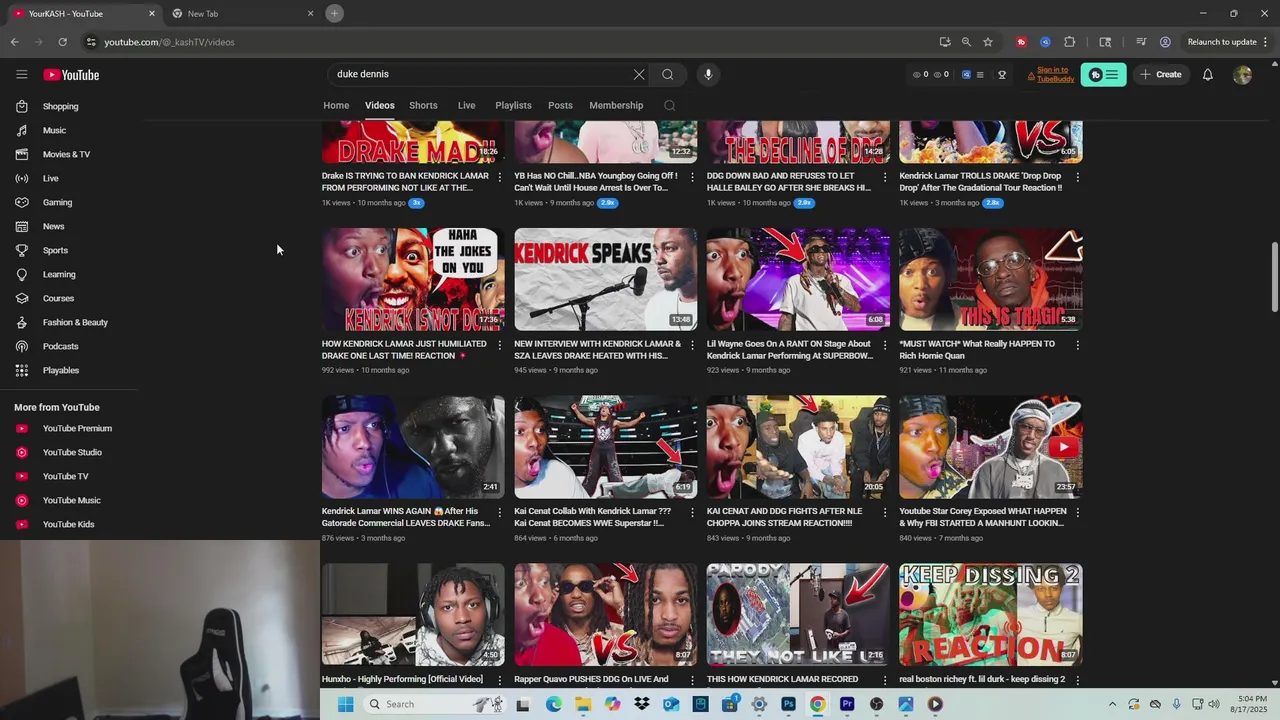The width and height of the screenshot is (1280, 720).
Task: Open a new browser tab with plus
Action: tap(335, 13)
